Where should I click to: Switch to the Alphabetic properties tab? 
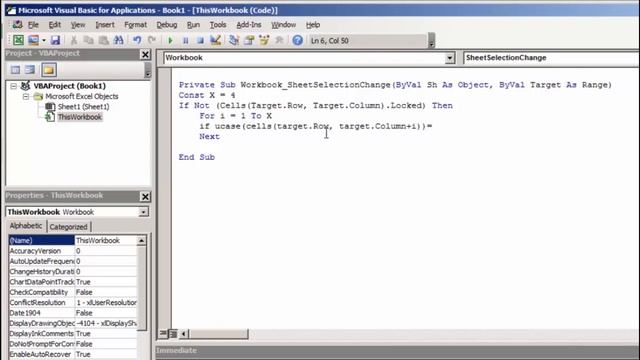coord(26,226)
